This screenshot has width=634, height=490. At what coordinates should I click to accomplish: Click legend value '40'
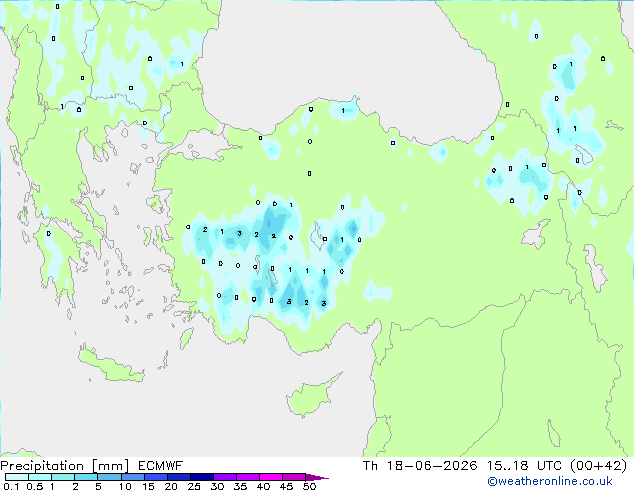coord(263,486)
